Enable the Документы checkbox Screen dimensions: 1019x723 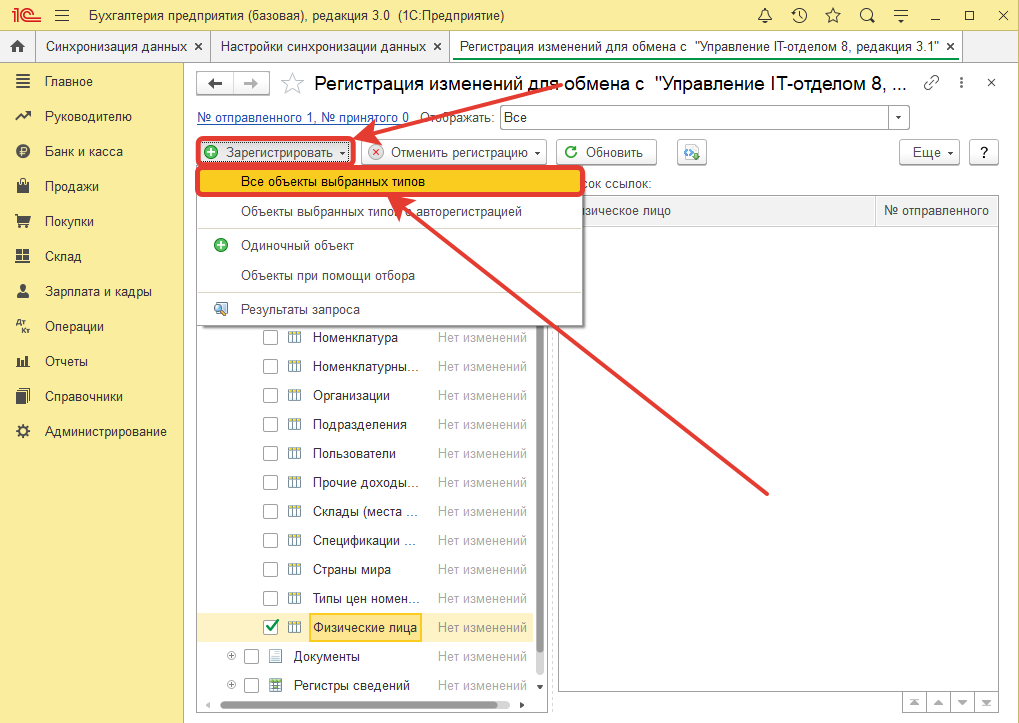[251, 657]
